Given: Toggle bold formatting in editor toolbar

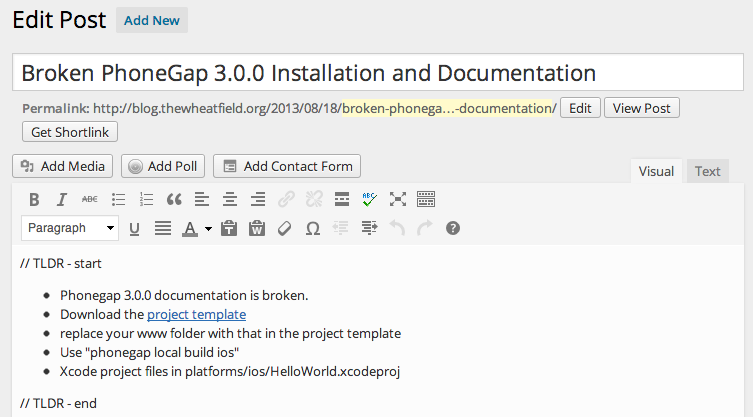Looking at the screenshot, I should coord(34,199).
